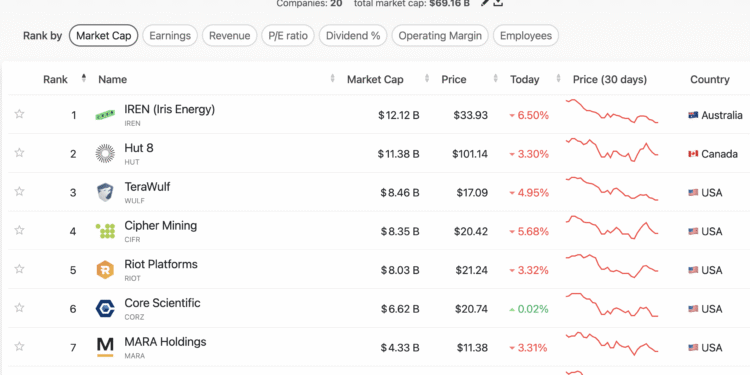Sort using arrows beside the Name column

[x=332, y=78]
